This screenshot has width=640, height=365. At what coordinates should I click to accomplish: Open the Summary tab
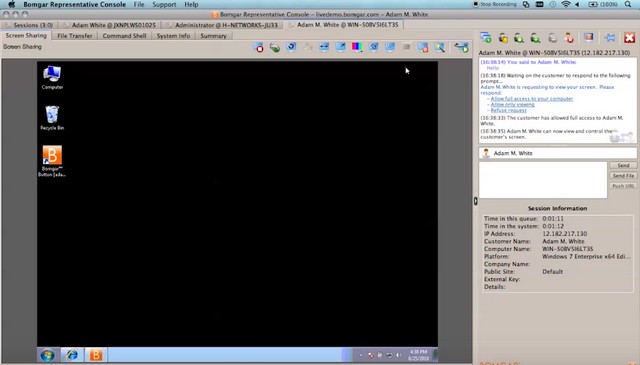tap(213, 36)
